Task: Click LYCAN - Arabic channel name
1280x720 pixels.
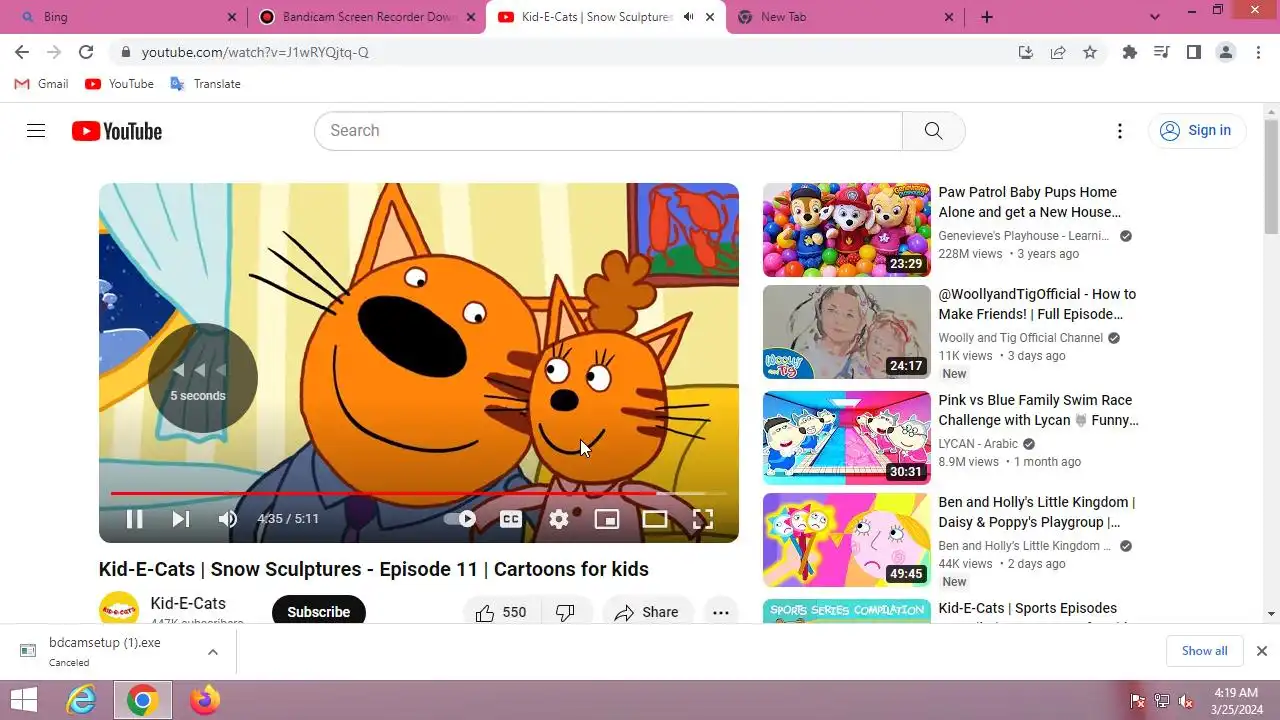Action: click(x=978, y=444)
